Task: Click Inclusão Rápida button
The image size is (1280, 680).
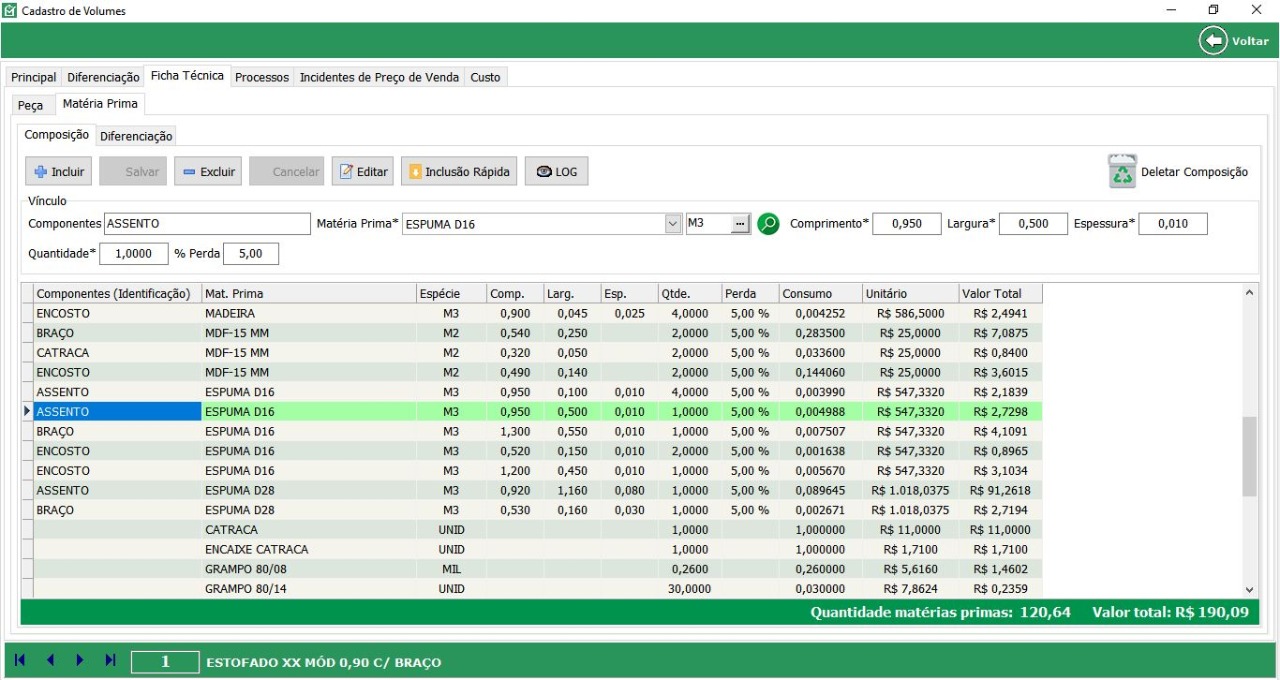Action: [460, 171]
